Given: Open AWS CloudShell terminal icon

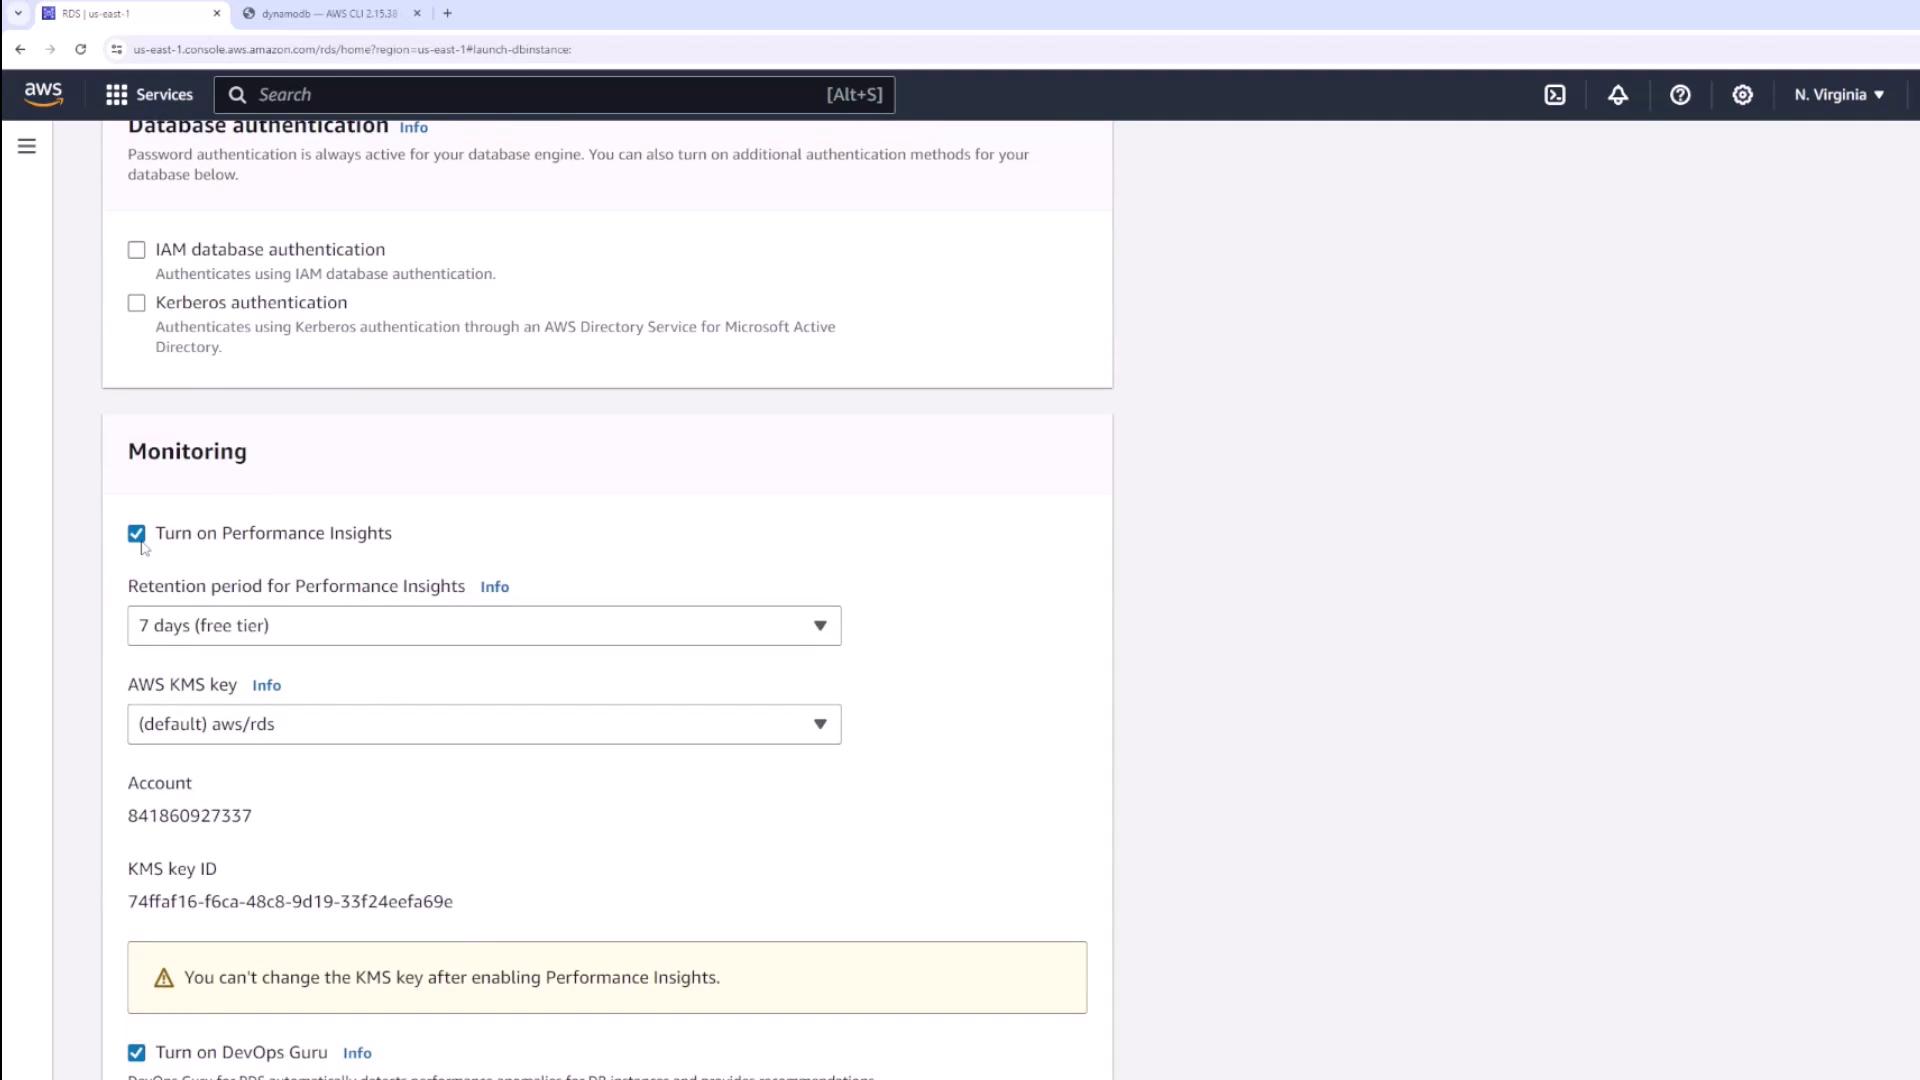Looking at the screenshot, I should tap(1555, 94).
